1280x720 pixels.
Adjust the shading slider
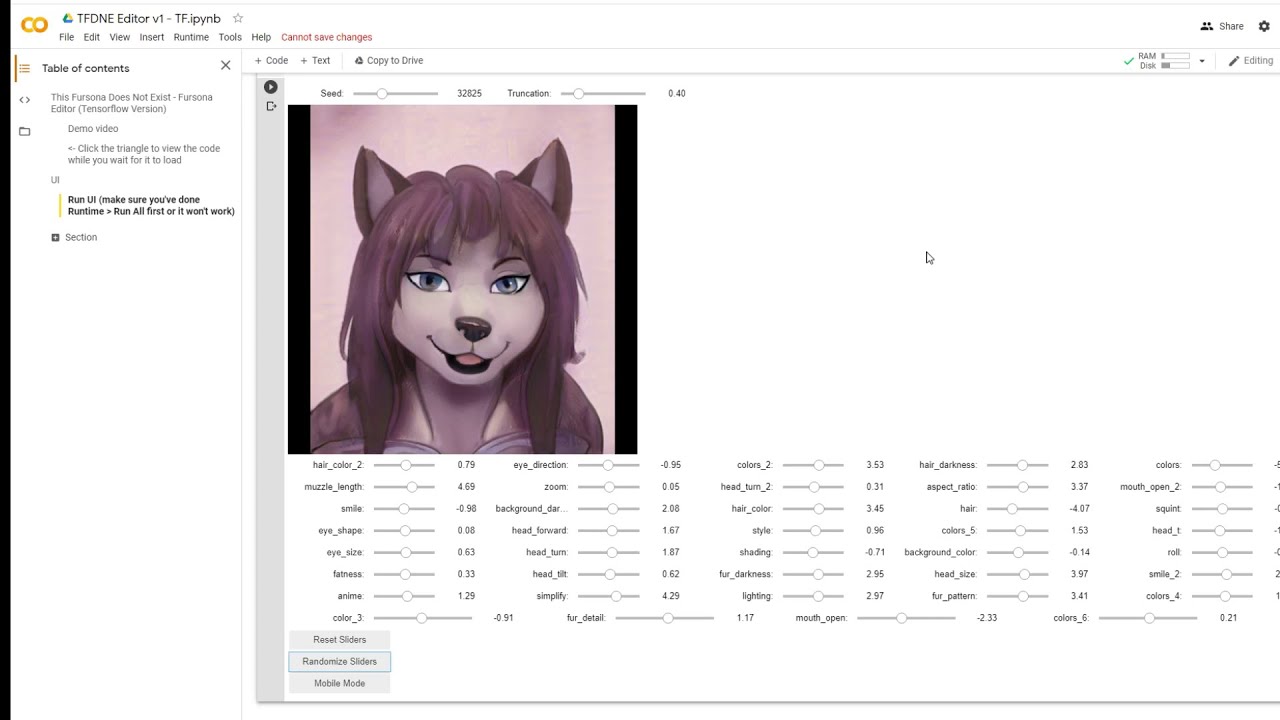pyautogui.click(x=813, y=553)
